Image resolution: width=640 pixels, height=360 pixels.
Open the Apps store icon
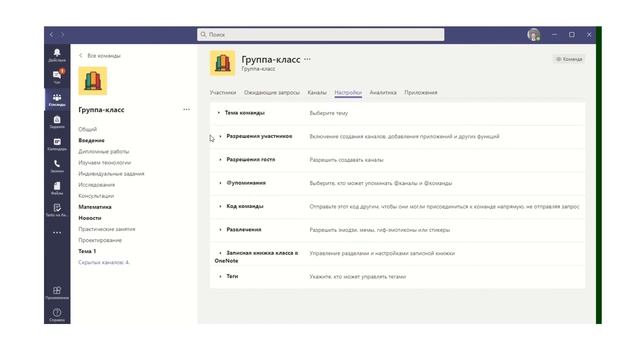point(57,292)
